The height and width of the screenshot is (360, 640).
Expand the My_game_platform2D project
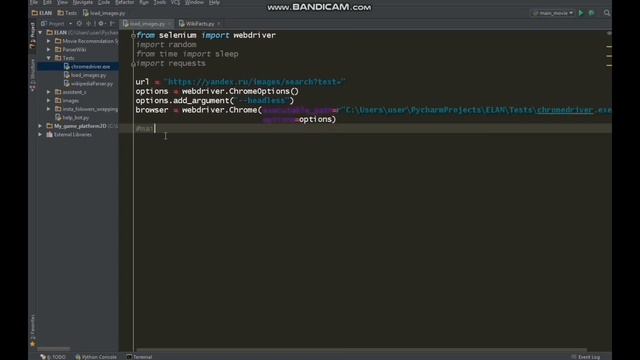coord(40,126)
